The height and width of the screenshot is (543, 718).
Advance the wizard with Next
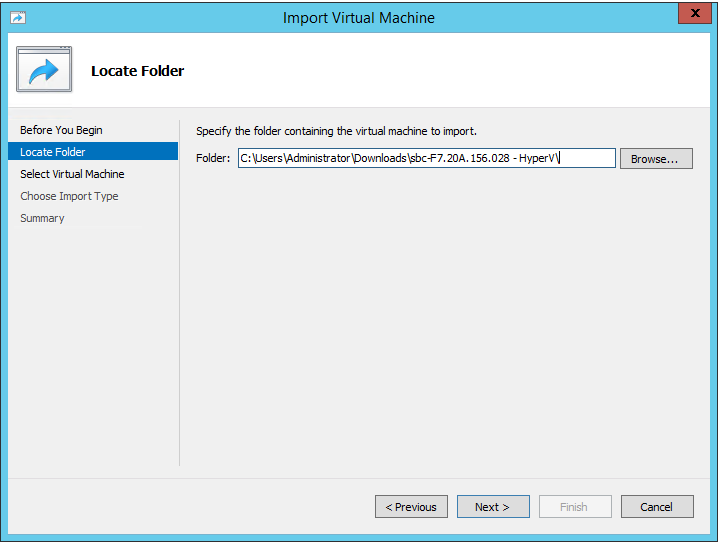[x=493, y=506]
